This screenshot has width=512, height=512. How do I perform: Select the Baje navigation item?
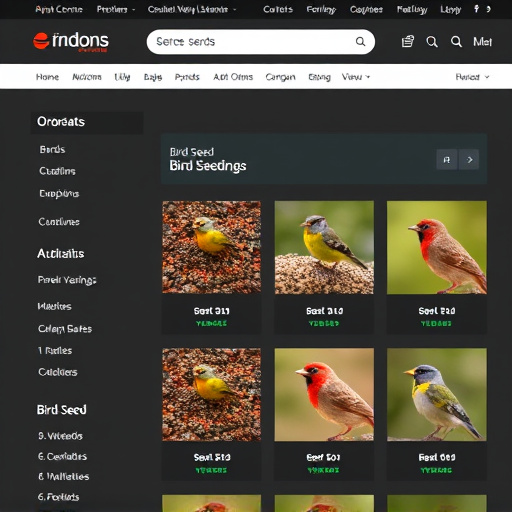153,77
